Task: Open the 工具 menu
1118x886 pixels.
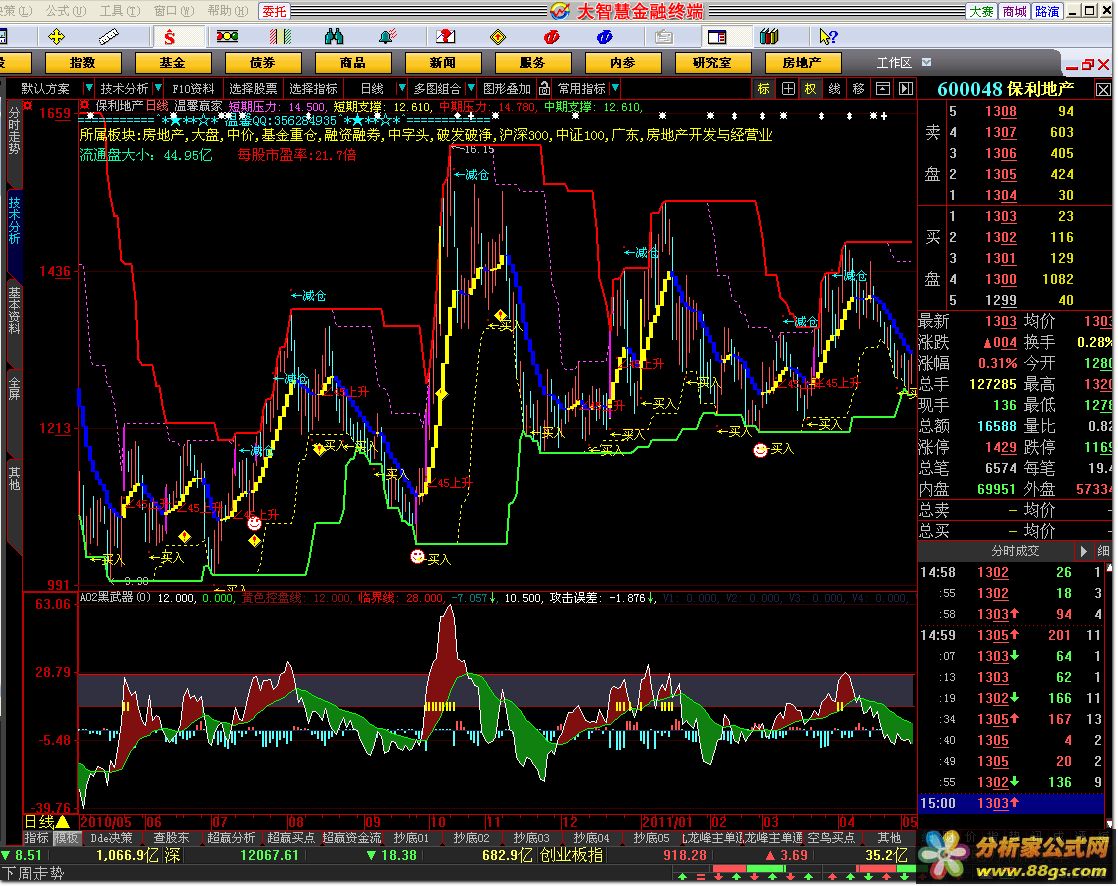Action: pyautogui.click(x=119, y=11)
